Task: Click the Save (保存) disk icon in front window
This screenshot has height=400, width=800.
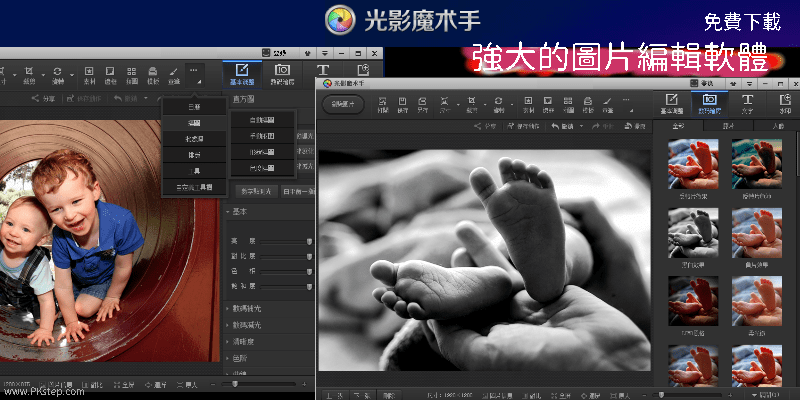Action: point(403,104)
